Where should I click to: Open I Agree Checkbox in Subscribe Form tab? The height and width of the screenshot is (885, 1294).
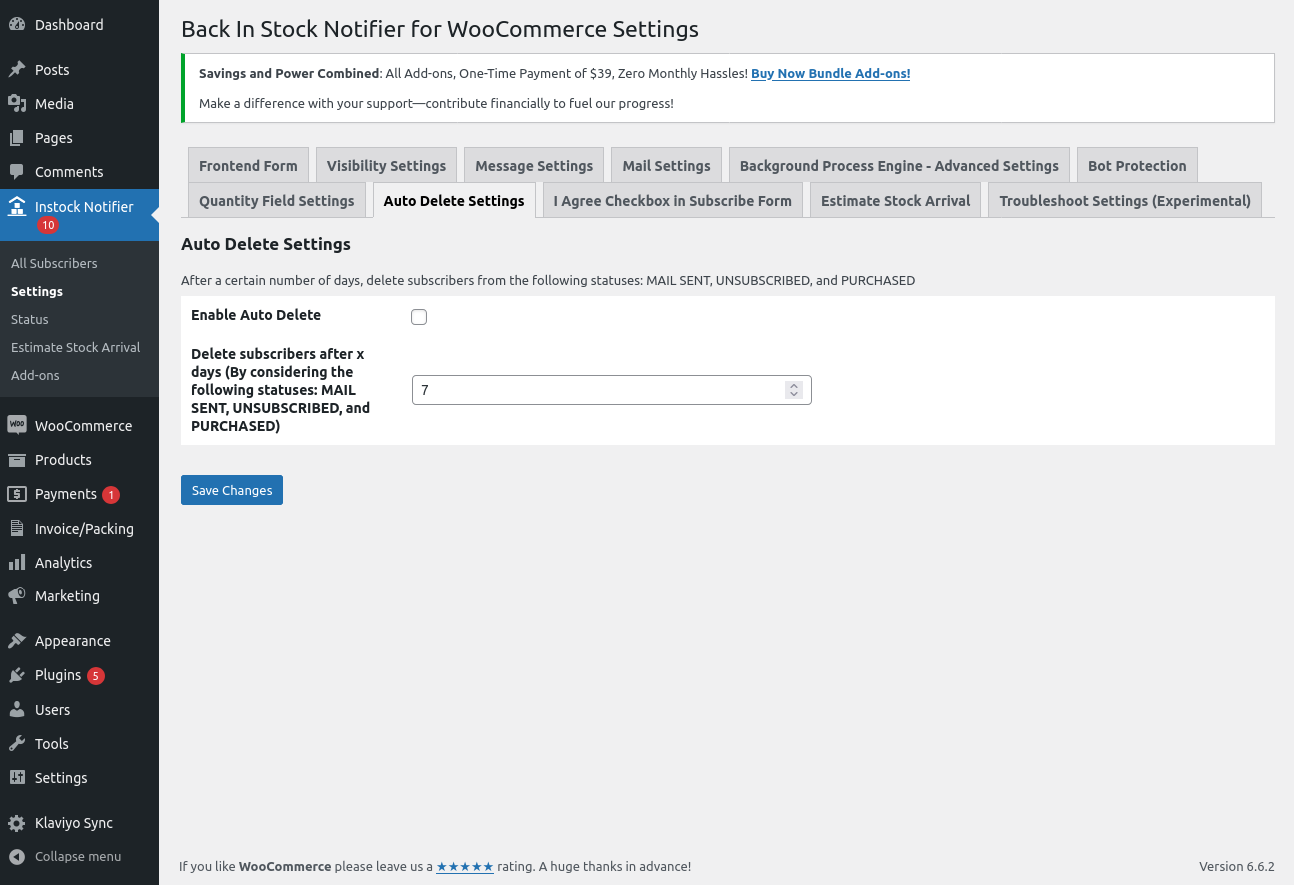click(673, 201)
